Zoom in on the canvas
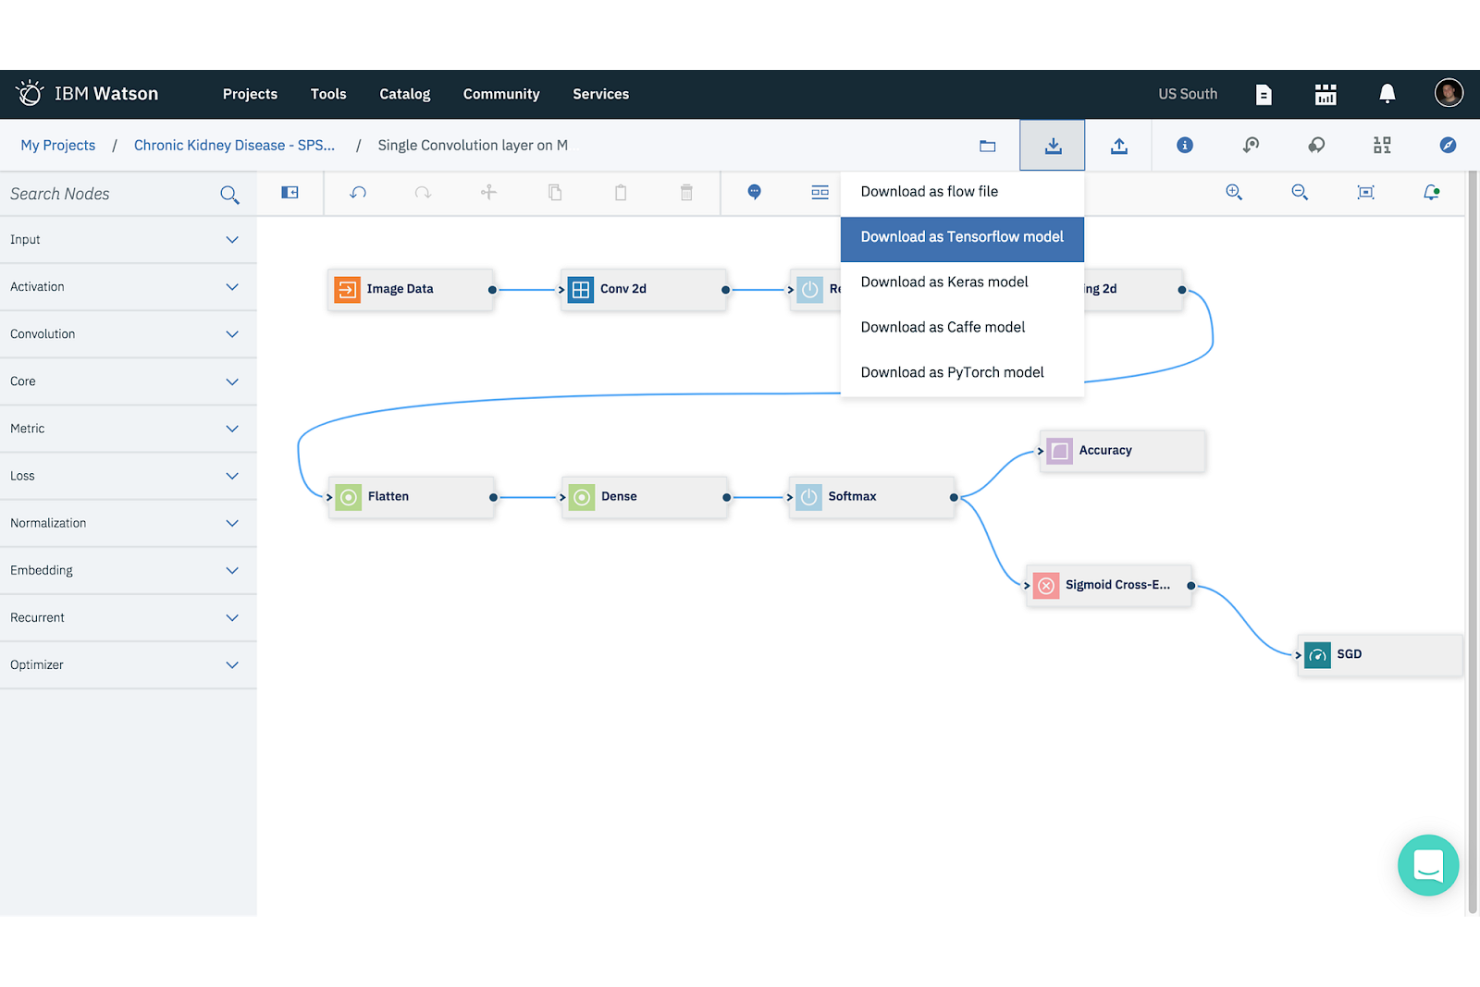Screen dimensions: 1480x987 point(1234,192)
